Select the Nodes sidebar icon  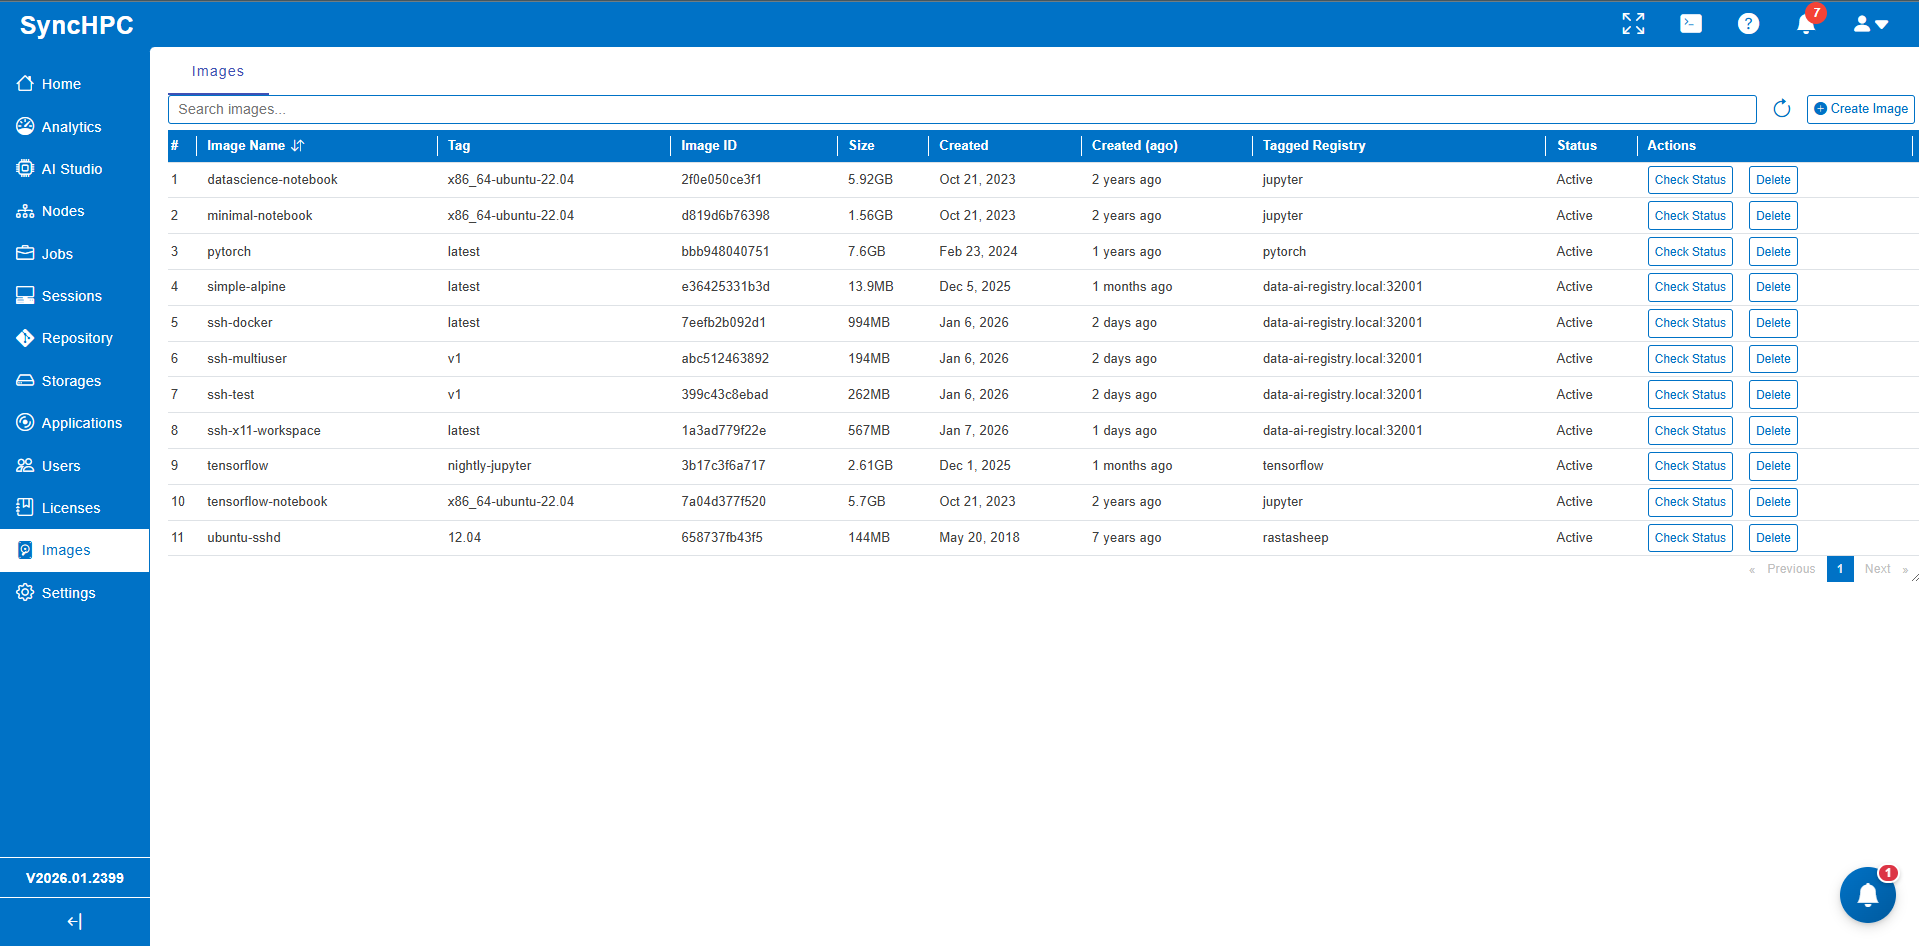(25, 211)
